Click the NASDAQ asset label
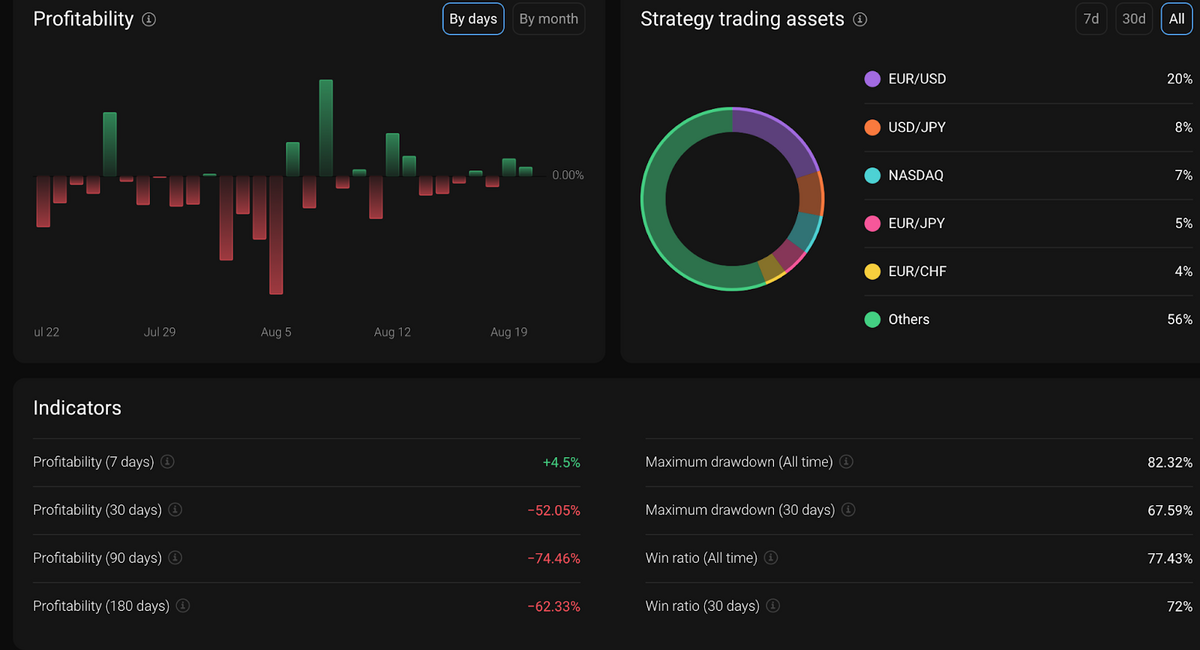Image resolution: width=1200 pixels, height=650 pixels. [916, 175]
